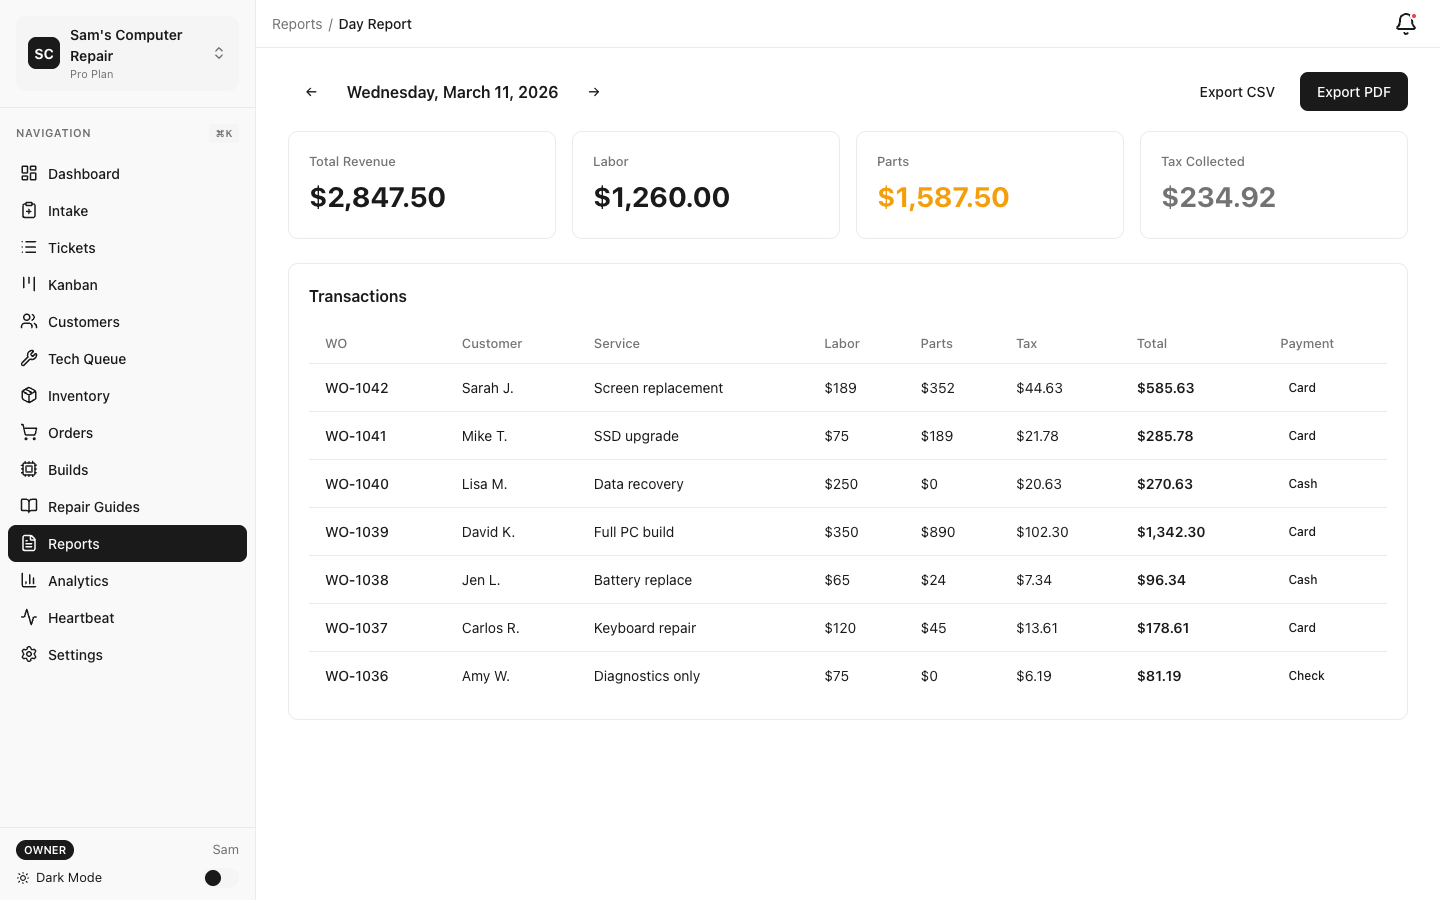Click Export CSV
Image resolution: width=1440 pixels, height=900 pixels.
coord(1237,91)
